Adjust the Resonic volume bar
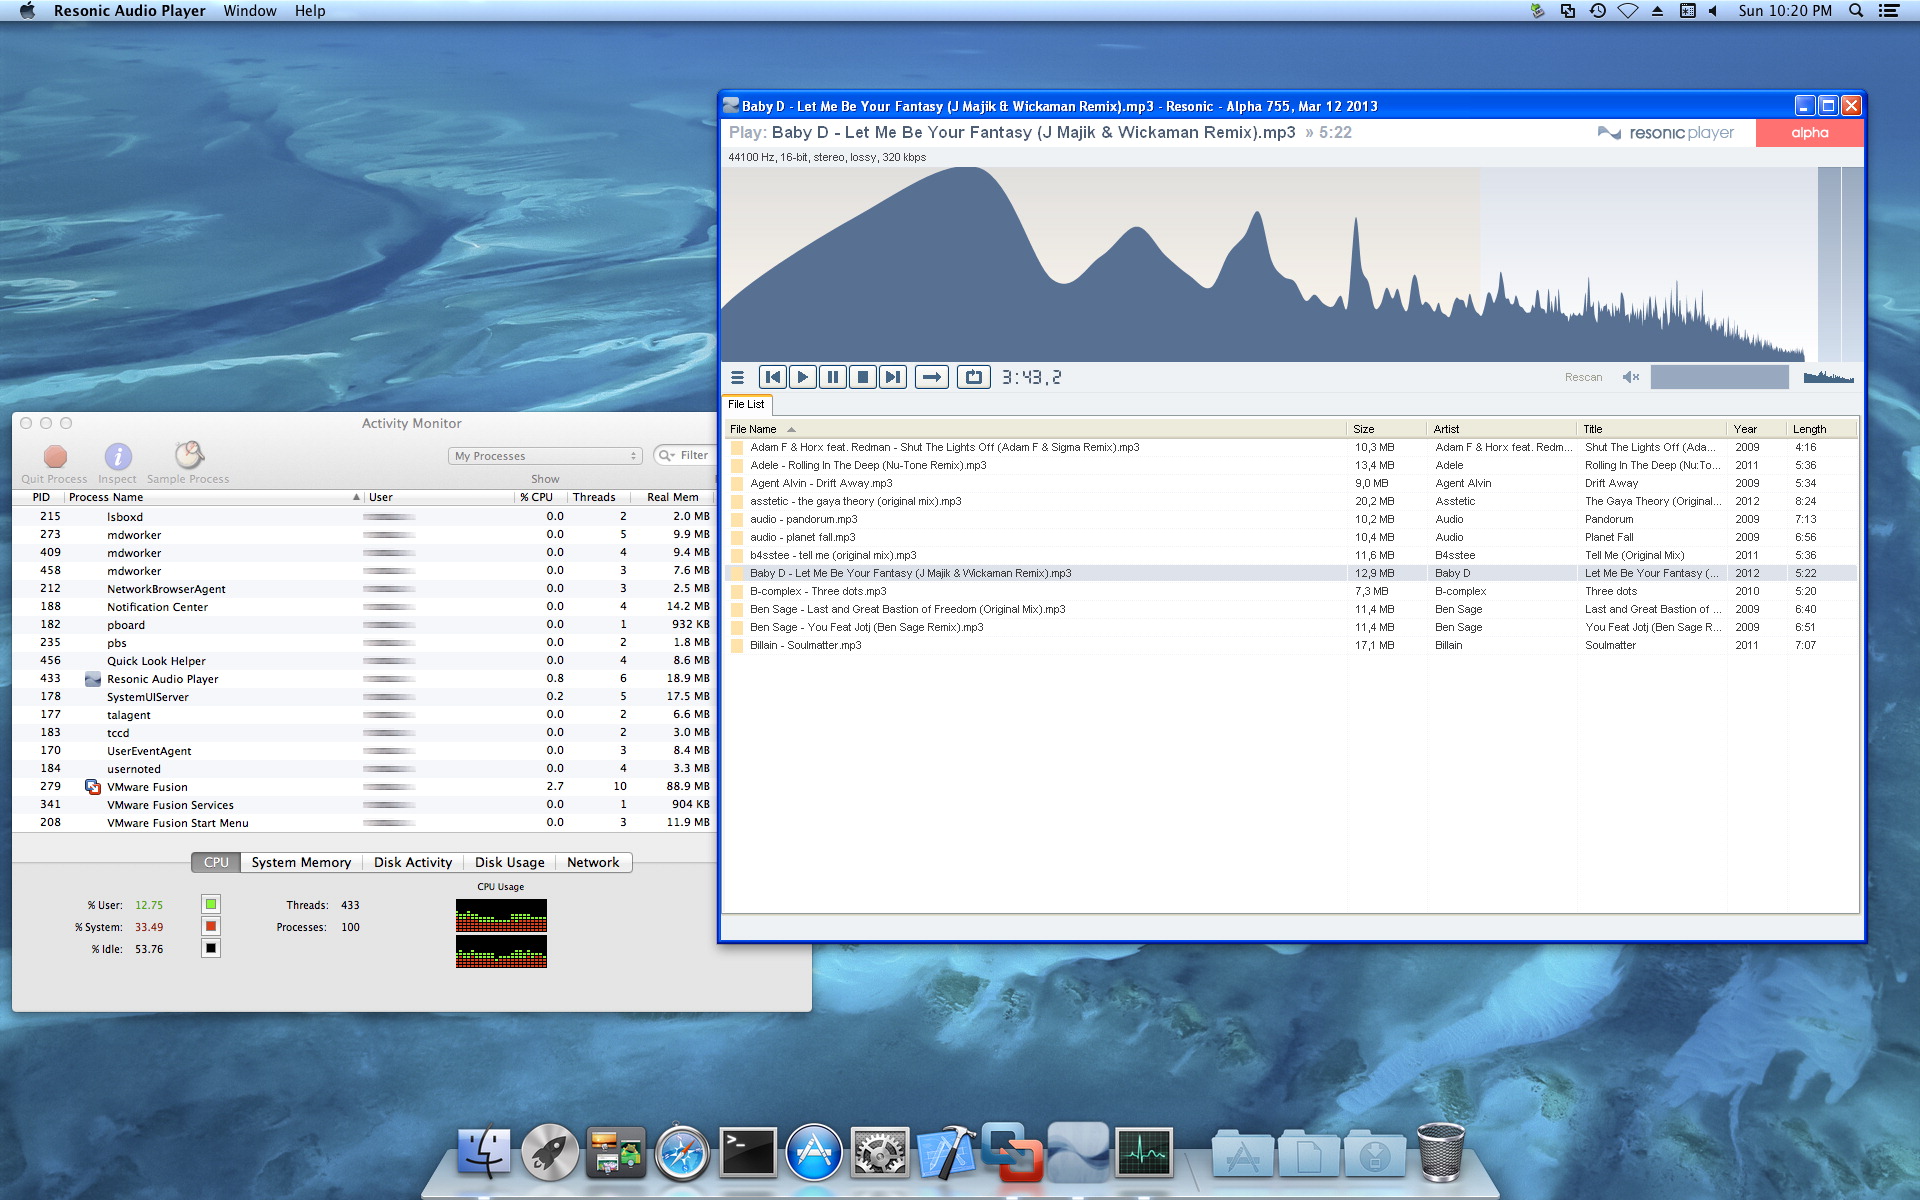Image resolution: width=1920 pixels, height=1200 pixels. (x=1718, y=377)
